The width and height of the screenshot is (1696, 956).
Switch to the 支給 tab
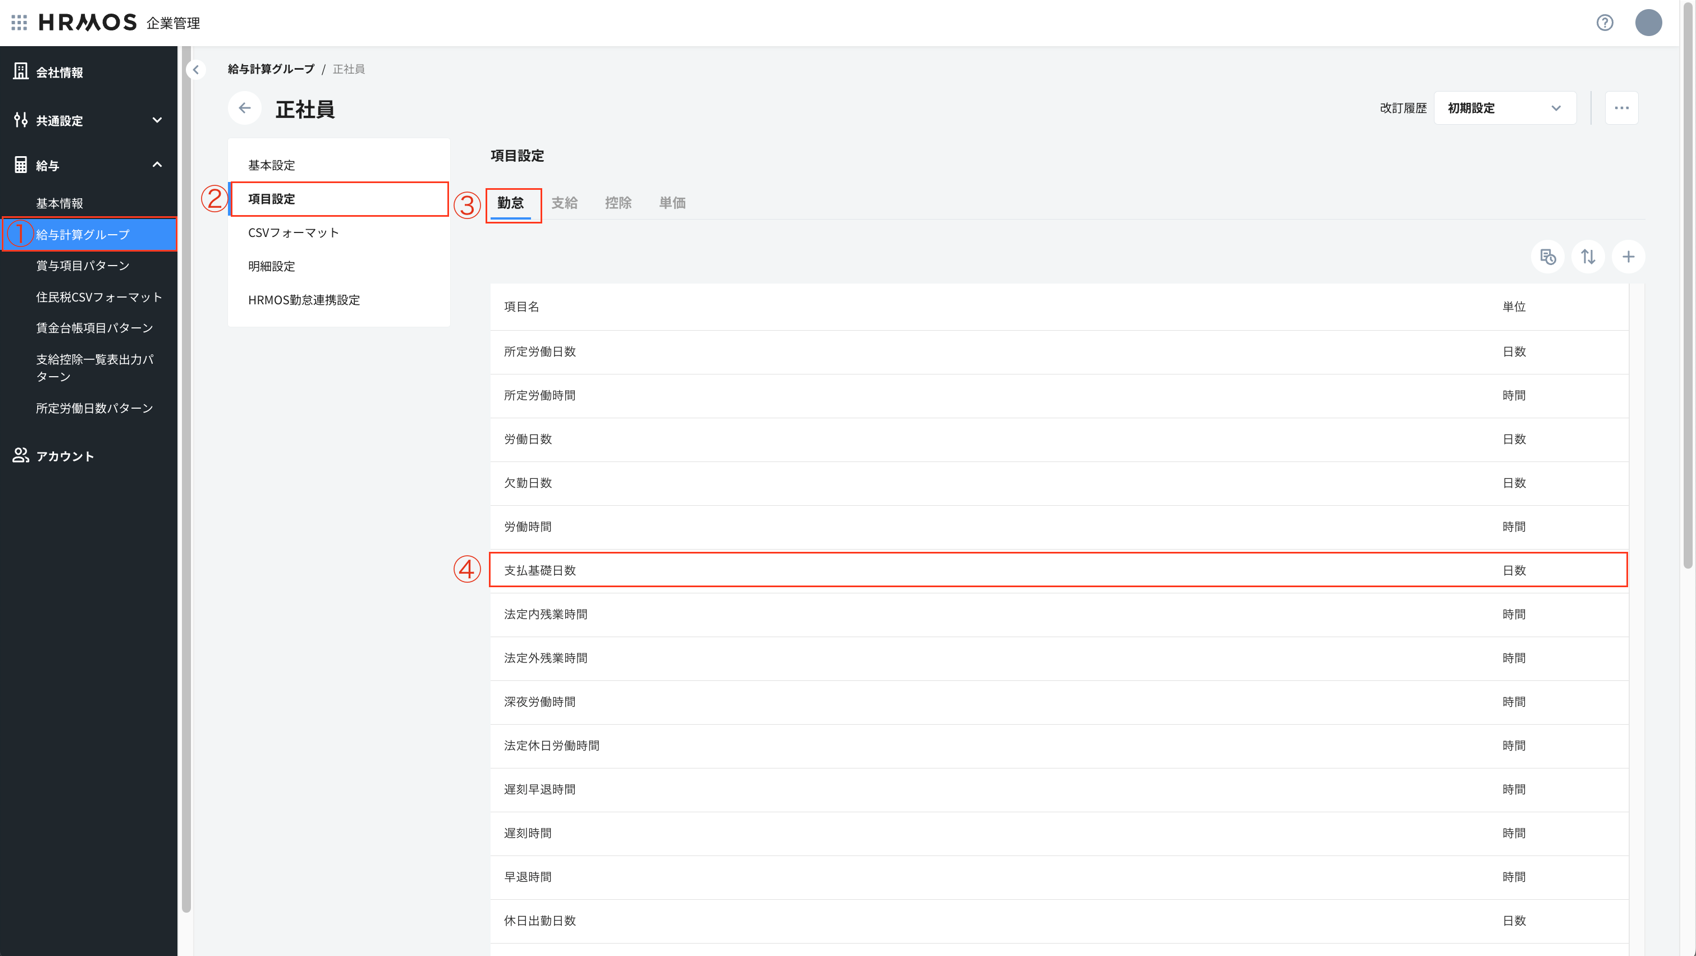[x=564, y=203]
